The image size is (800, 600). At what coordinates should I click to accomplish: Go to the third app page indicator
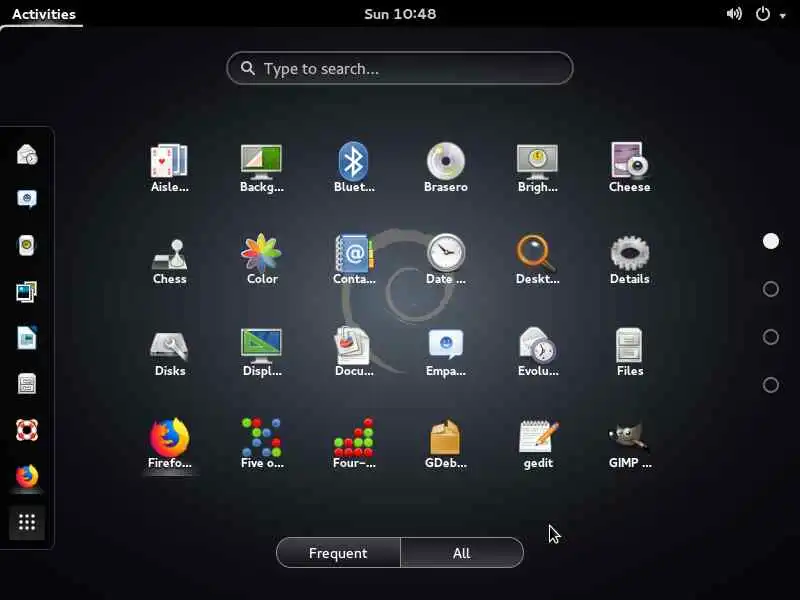point(770,337)
